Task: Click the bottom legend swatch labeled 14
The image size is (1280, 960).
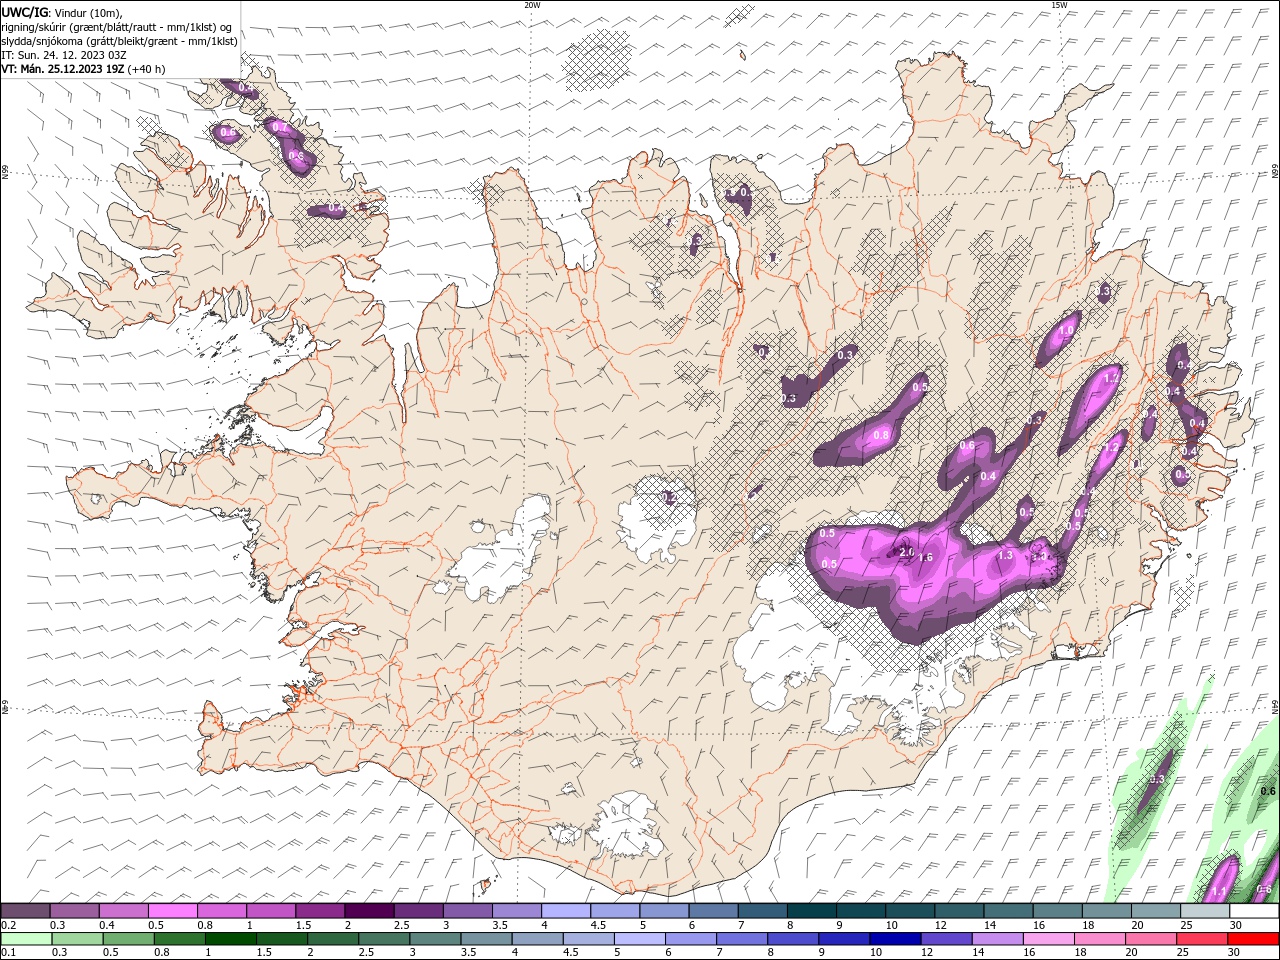Action: tap(998, 939)
